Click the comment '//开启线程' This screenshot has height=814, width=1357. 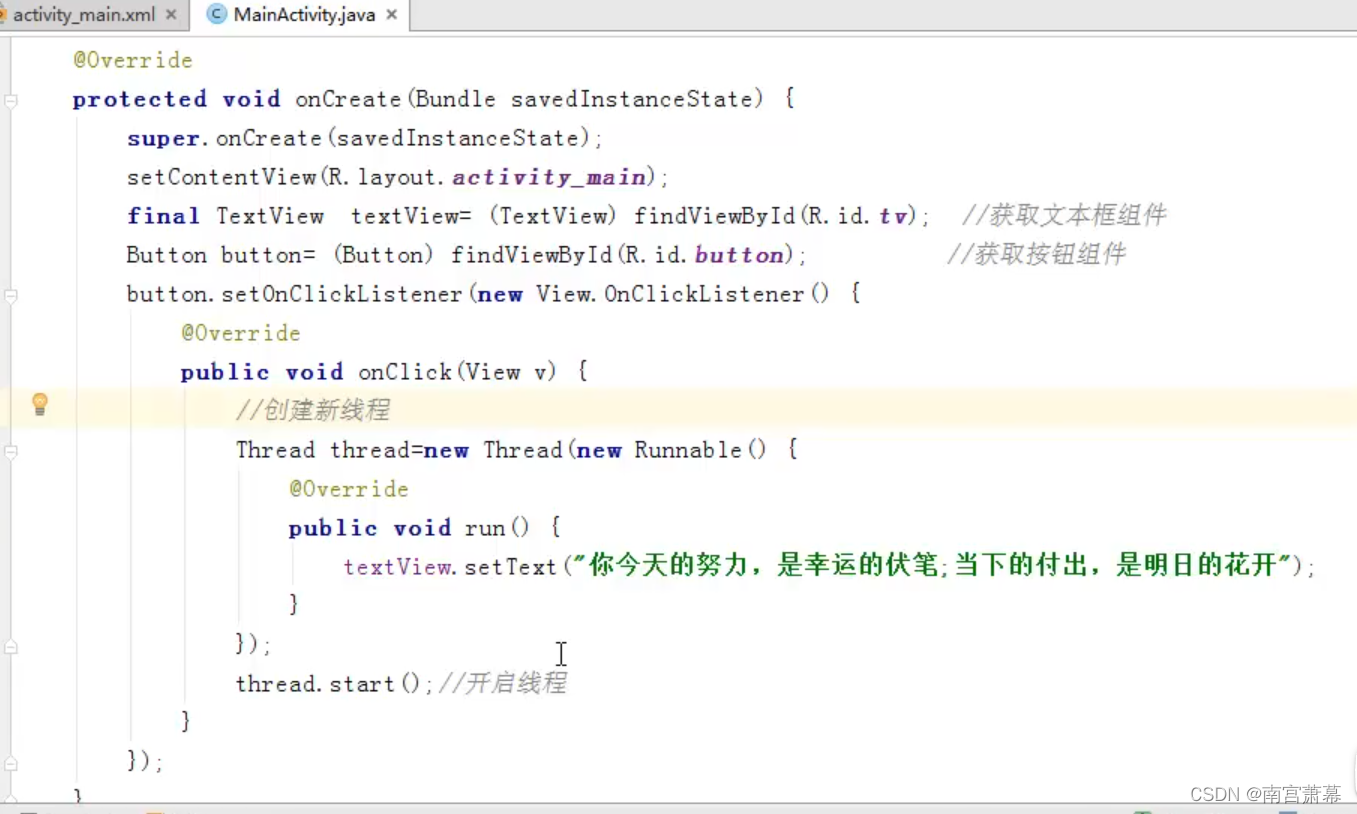[503, 683]
